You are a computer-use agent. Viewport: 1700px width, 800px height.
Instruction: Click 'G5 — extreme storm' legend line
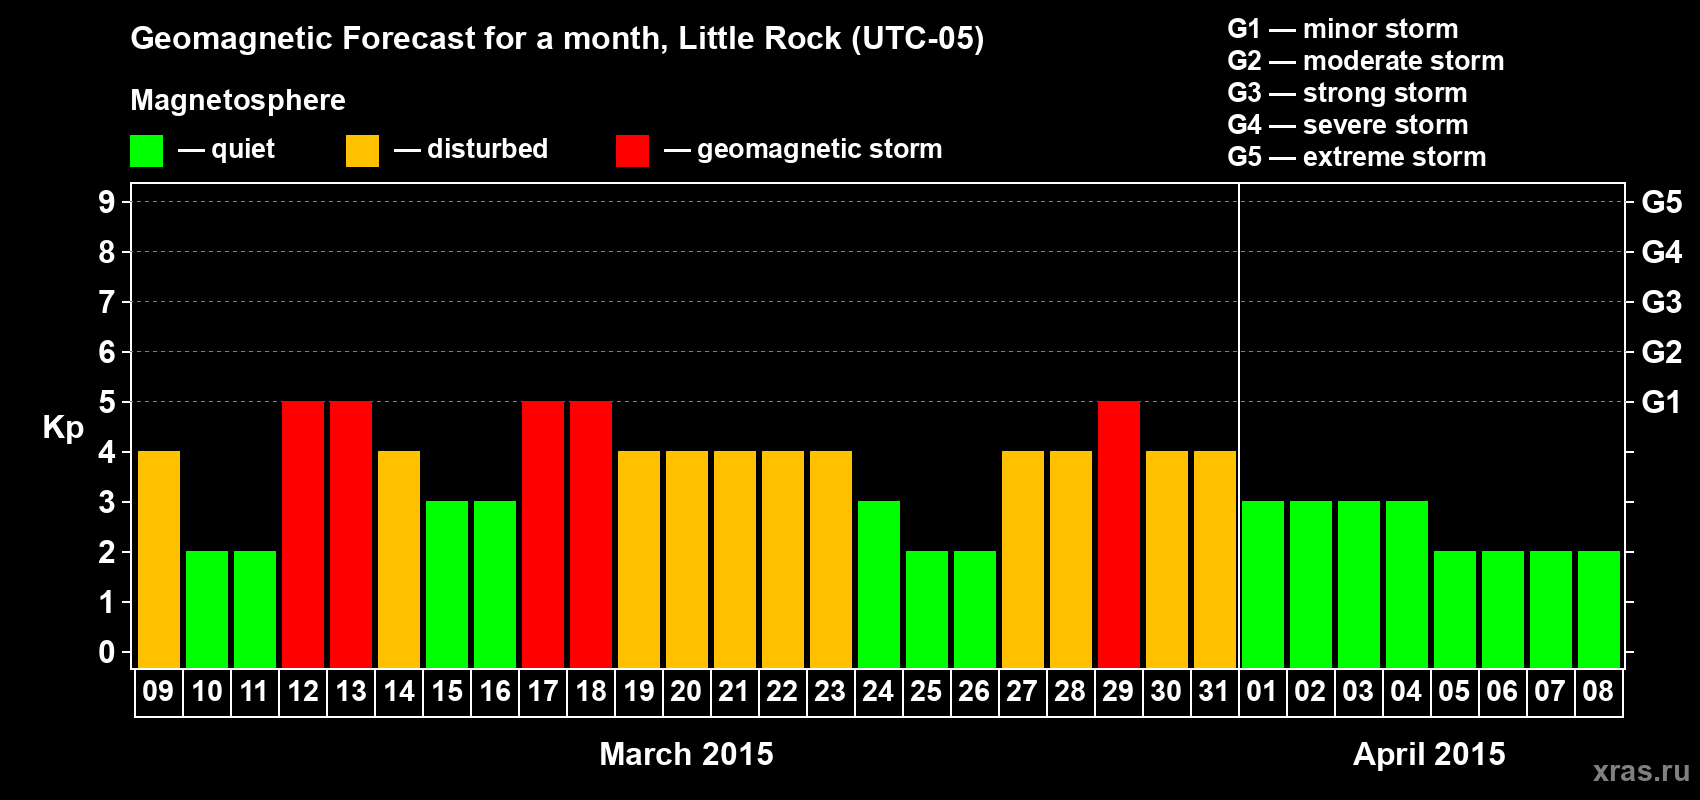1357,157
